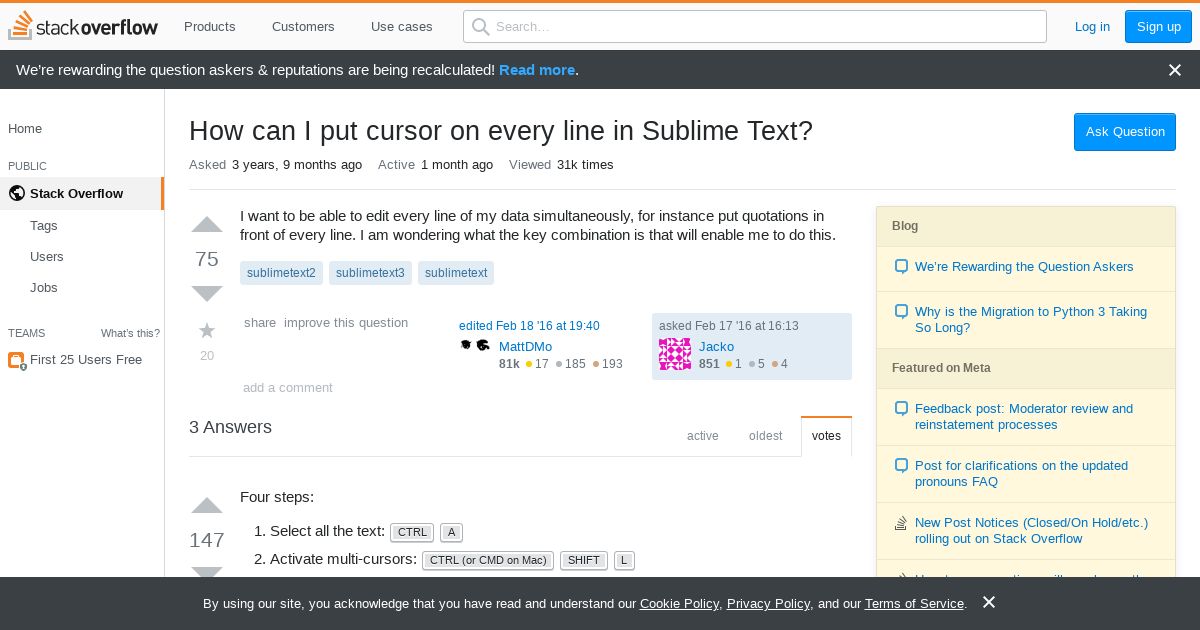
Task: Open Migration to Python 3 blog post
Action: click(x=1031, y=320)
